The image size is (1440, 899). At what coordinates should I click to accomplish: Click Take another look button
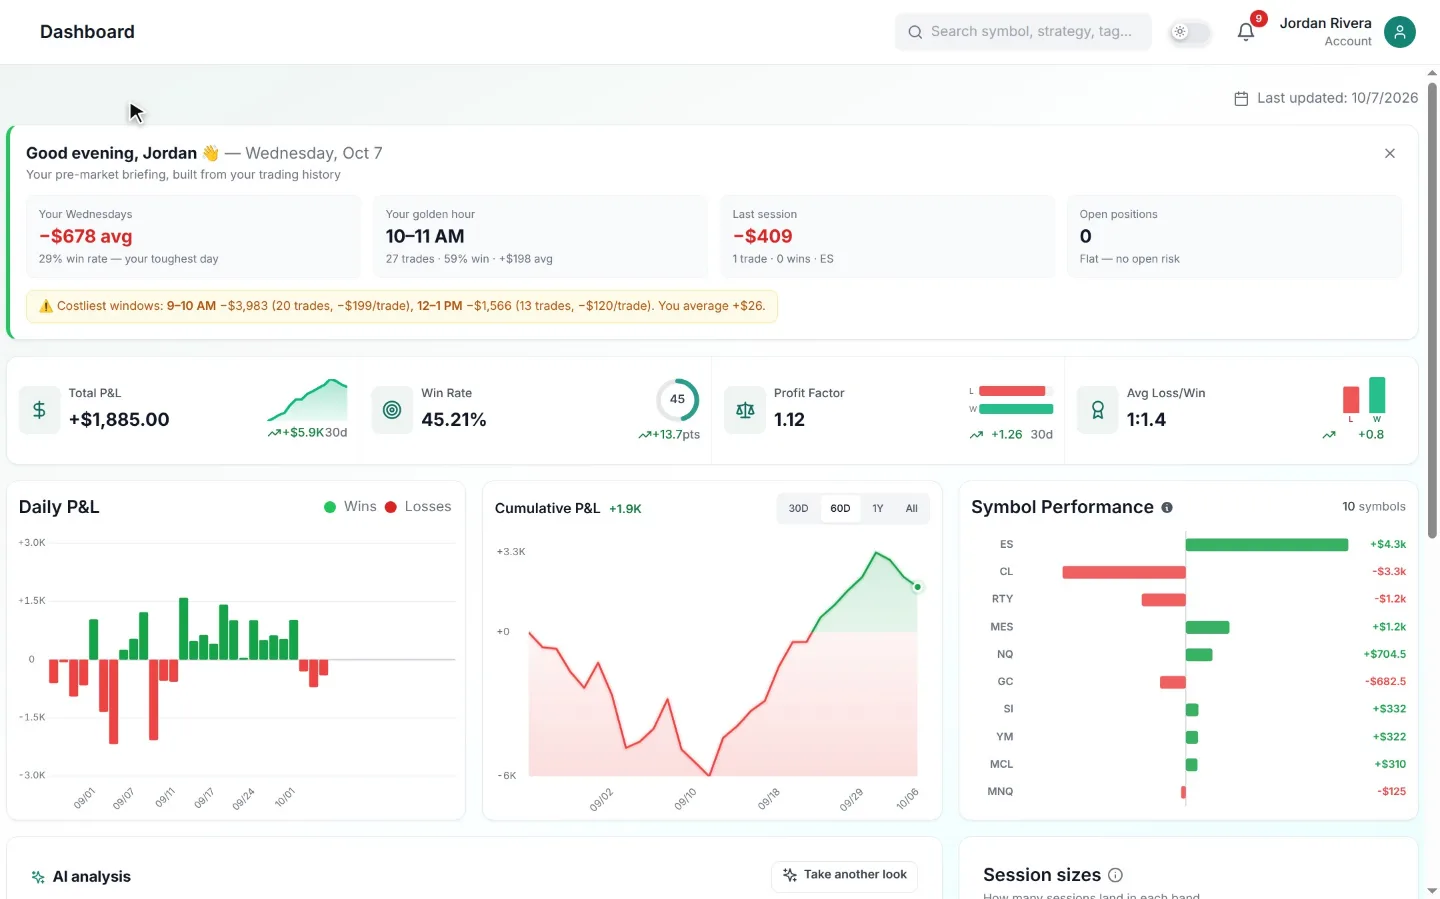(845, 875)
